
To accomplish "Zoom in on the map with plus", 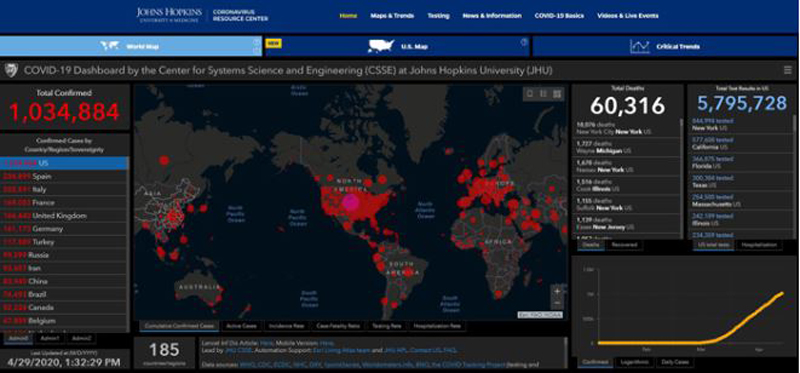I will pyautogui.click(x=557, y=291).
